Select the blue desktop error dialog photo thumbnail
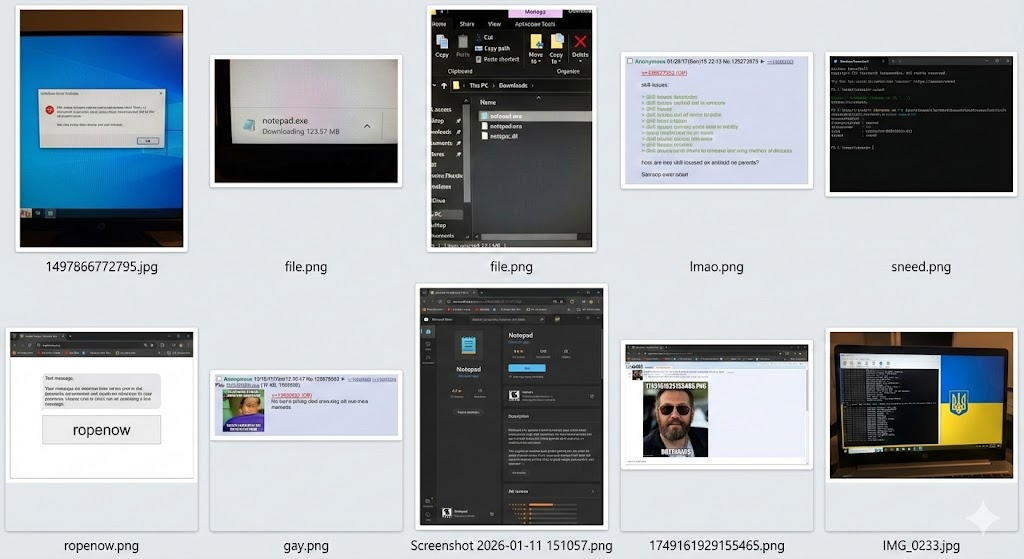The height and width of the screenshot is (559, 1024). click(101, 129)
